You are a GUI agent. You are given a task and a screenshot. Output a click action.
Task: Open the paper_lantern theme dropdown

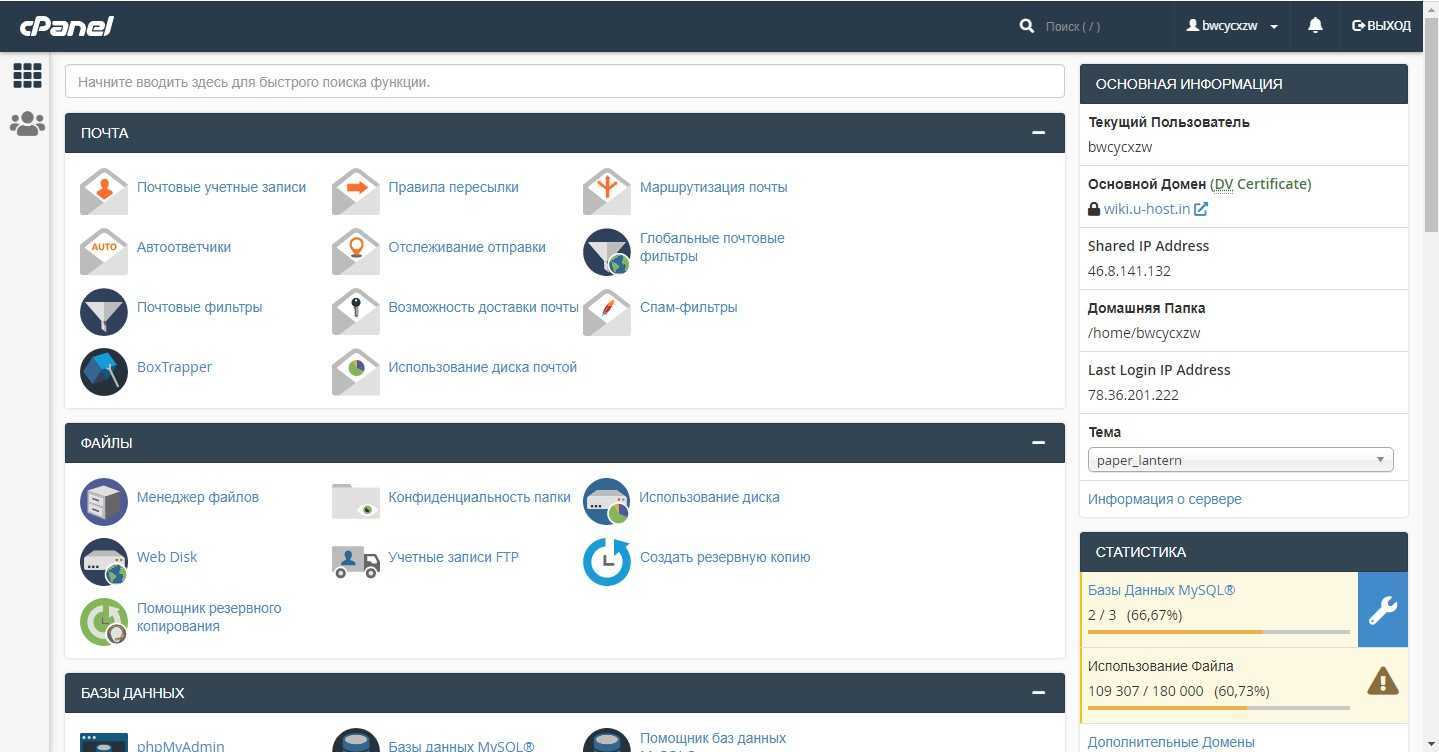coord(1240,460)
